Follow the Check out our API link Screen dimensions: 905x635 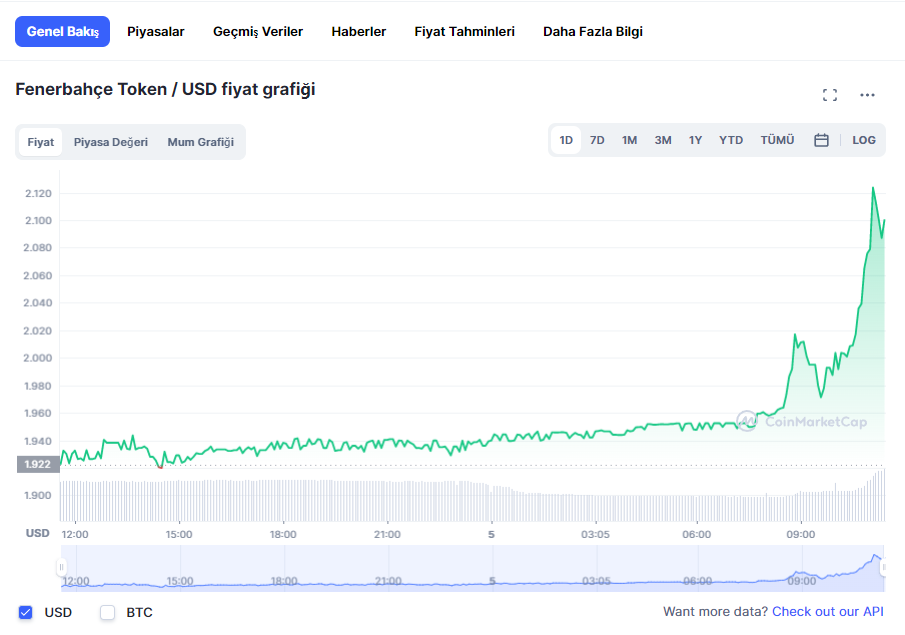[828, 612]
